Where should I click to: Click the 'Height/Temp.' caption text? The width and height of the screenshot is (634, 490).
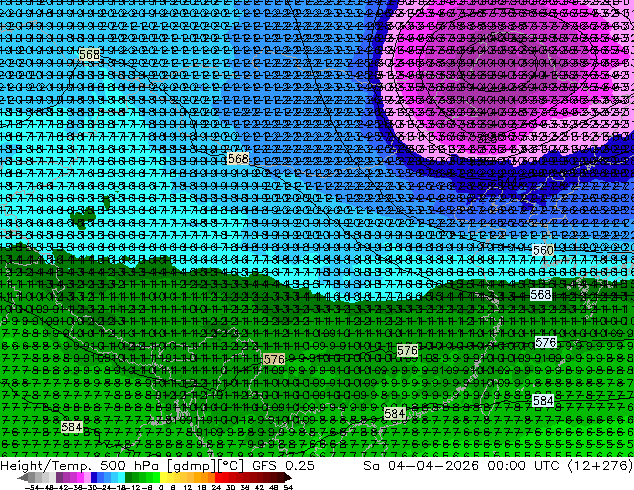point(46,466)
